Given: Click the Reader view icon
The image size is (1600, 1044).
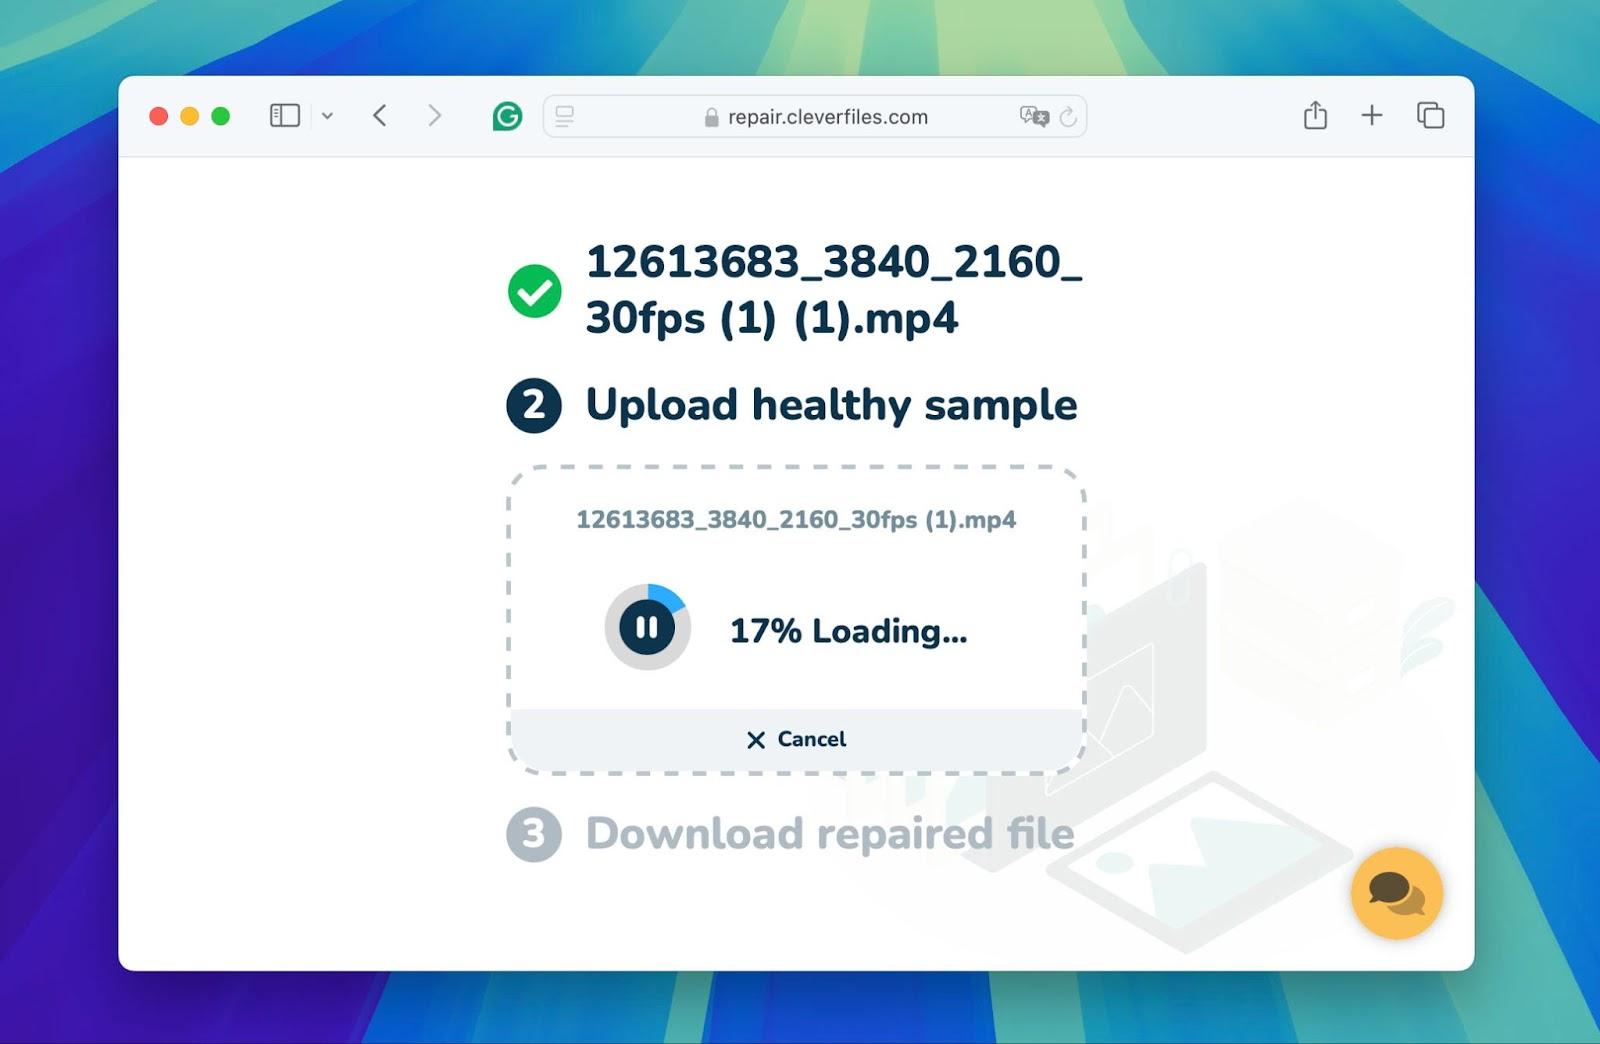Looking at the screenshot, I should [564, 116].
